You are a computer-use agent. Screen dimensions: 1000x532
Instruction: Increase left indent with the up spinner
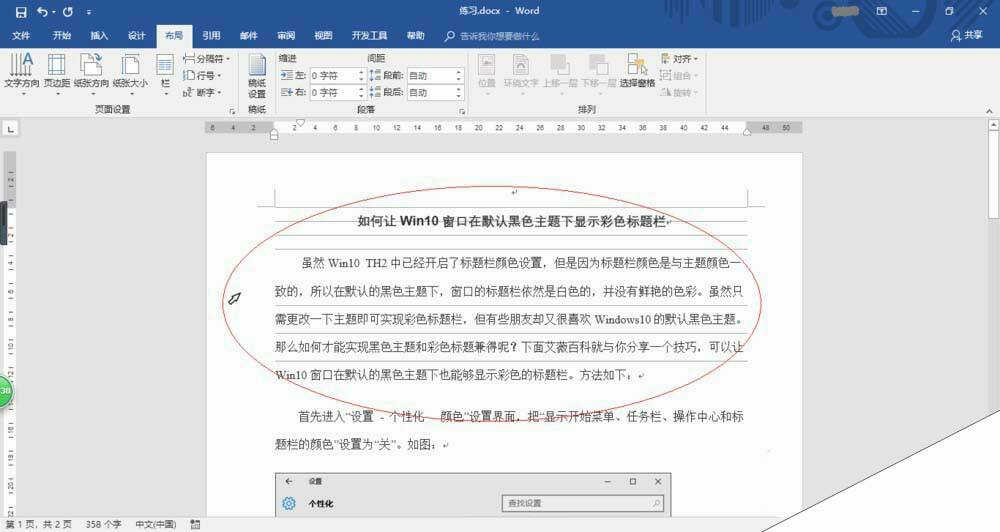pos(361,72)
